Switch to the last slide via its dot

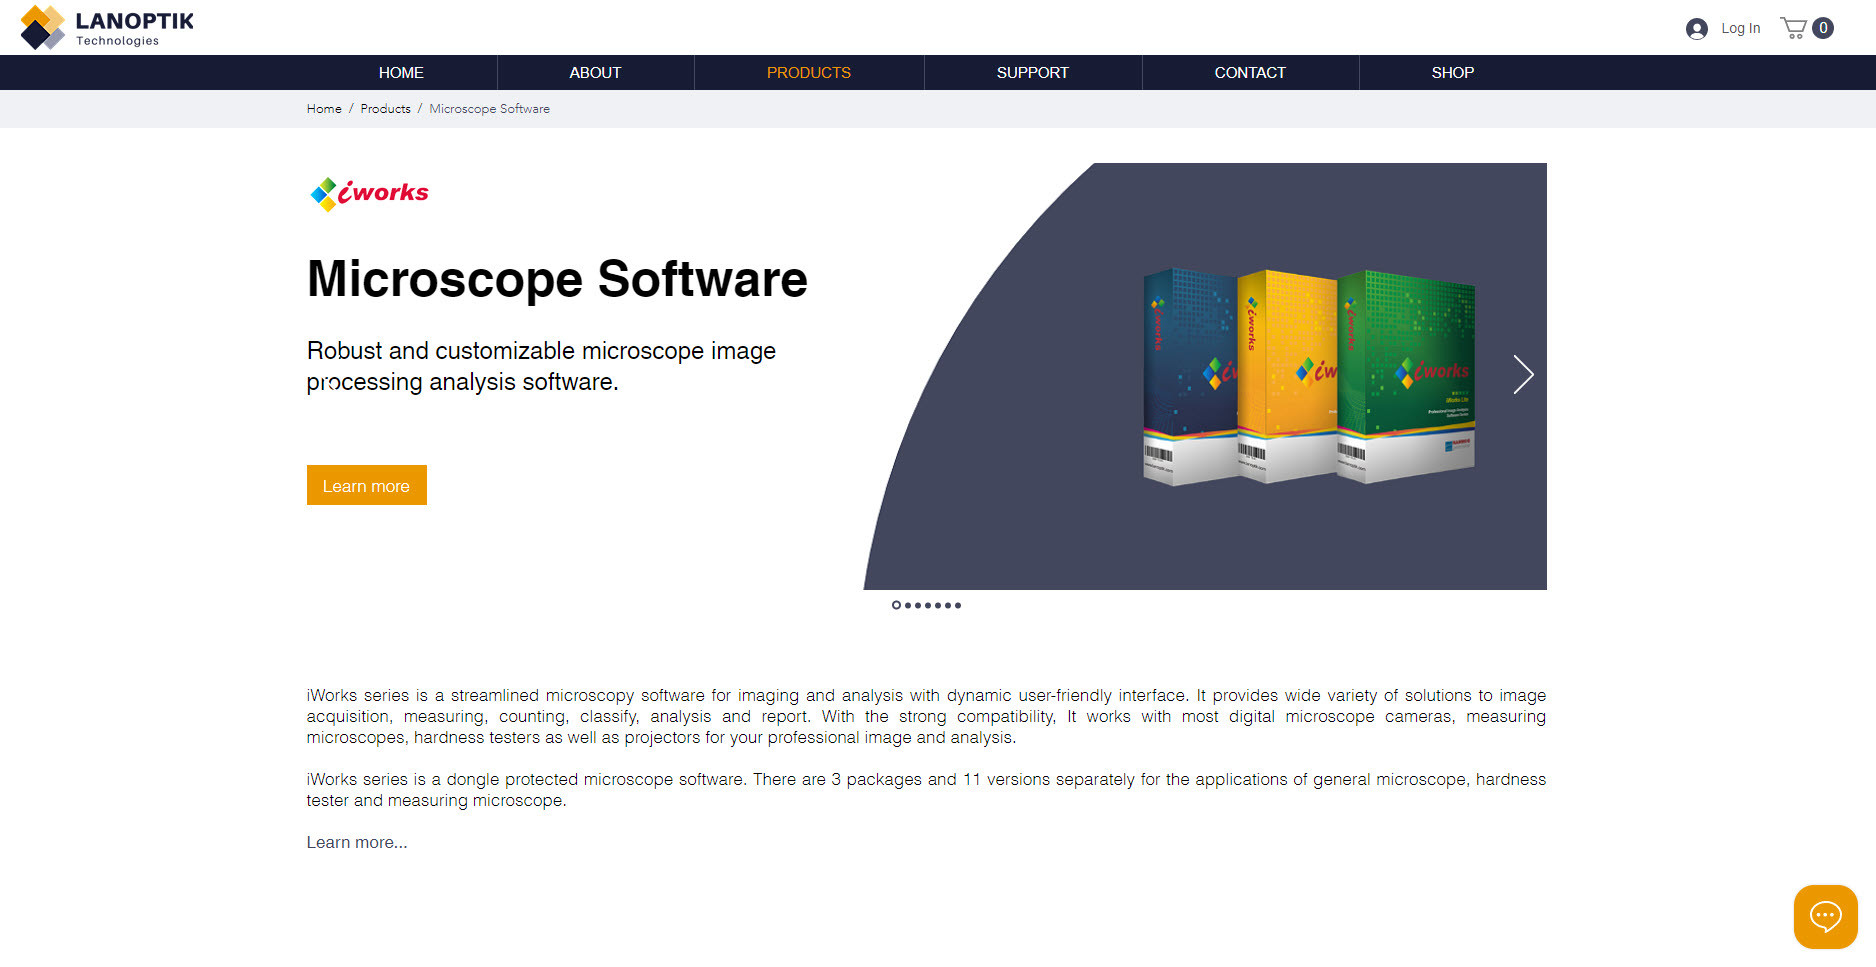coord(958,604)
